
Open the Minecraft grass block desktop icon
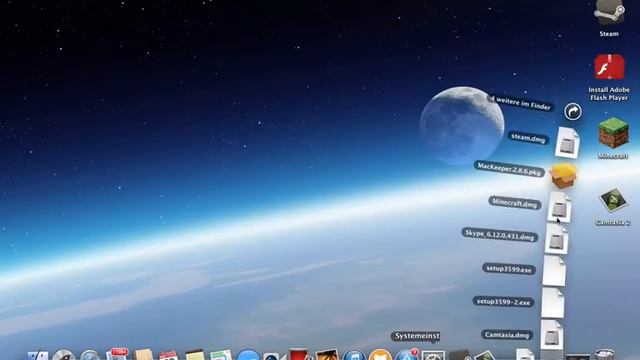[x=613, y=133]
